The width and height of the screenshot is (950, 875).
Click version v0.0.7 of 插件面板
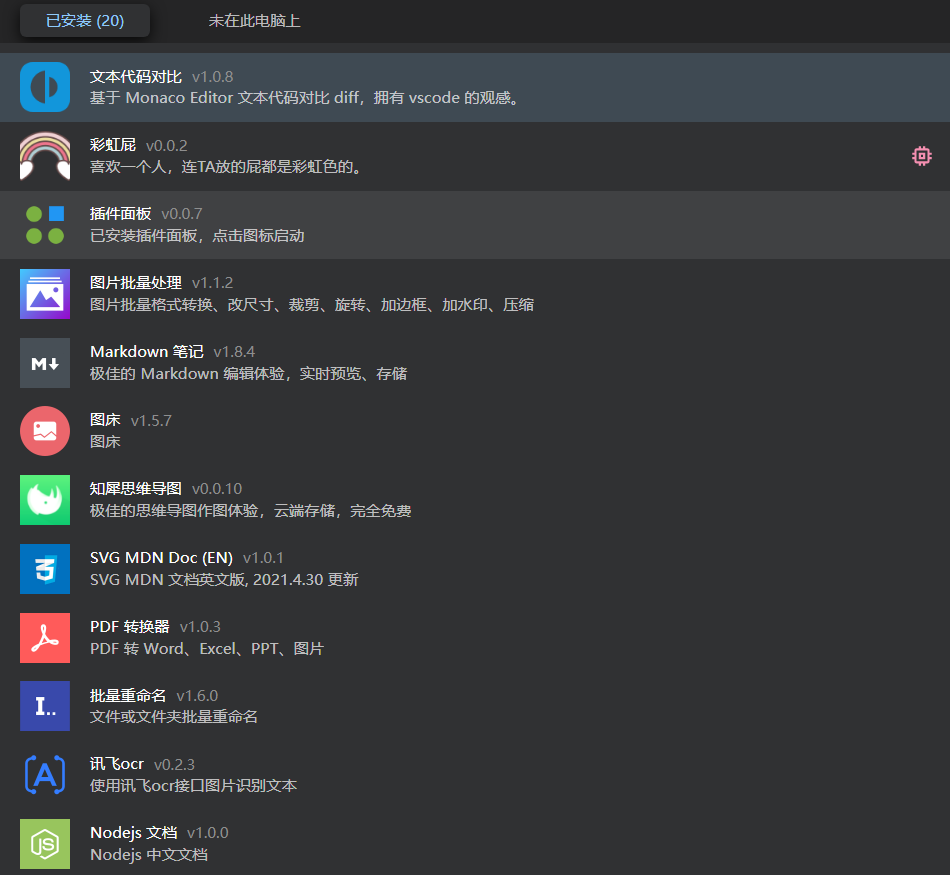182,214
